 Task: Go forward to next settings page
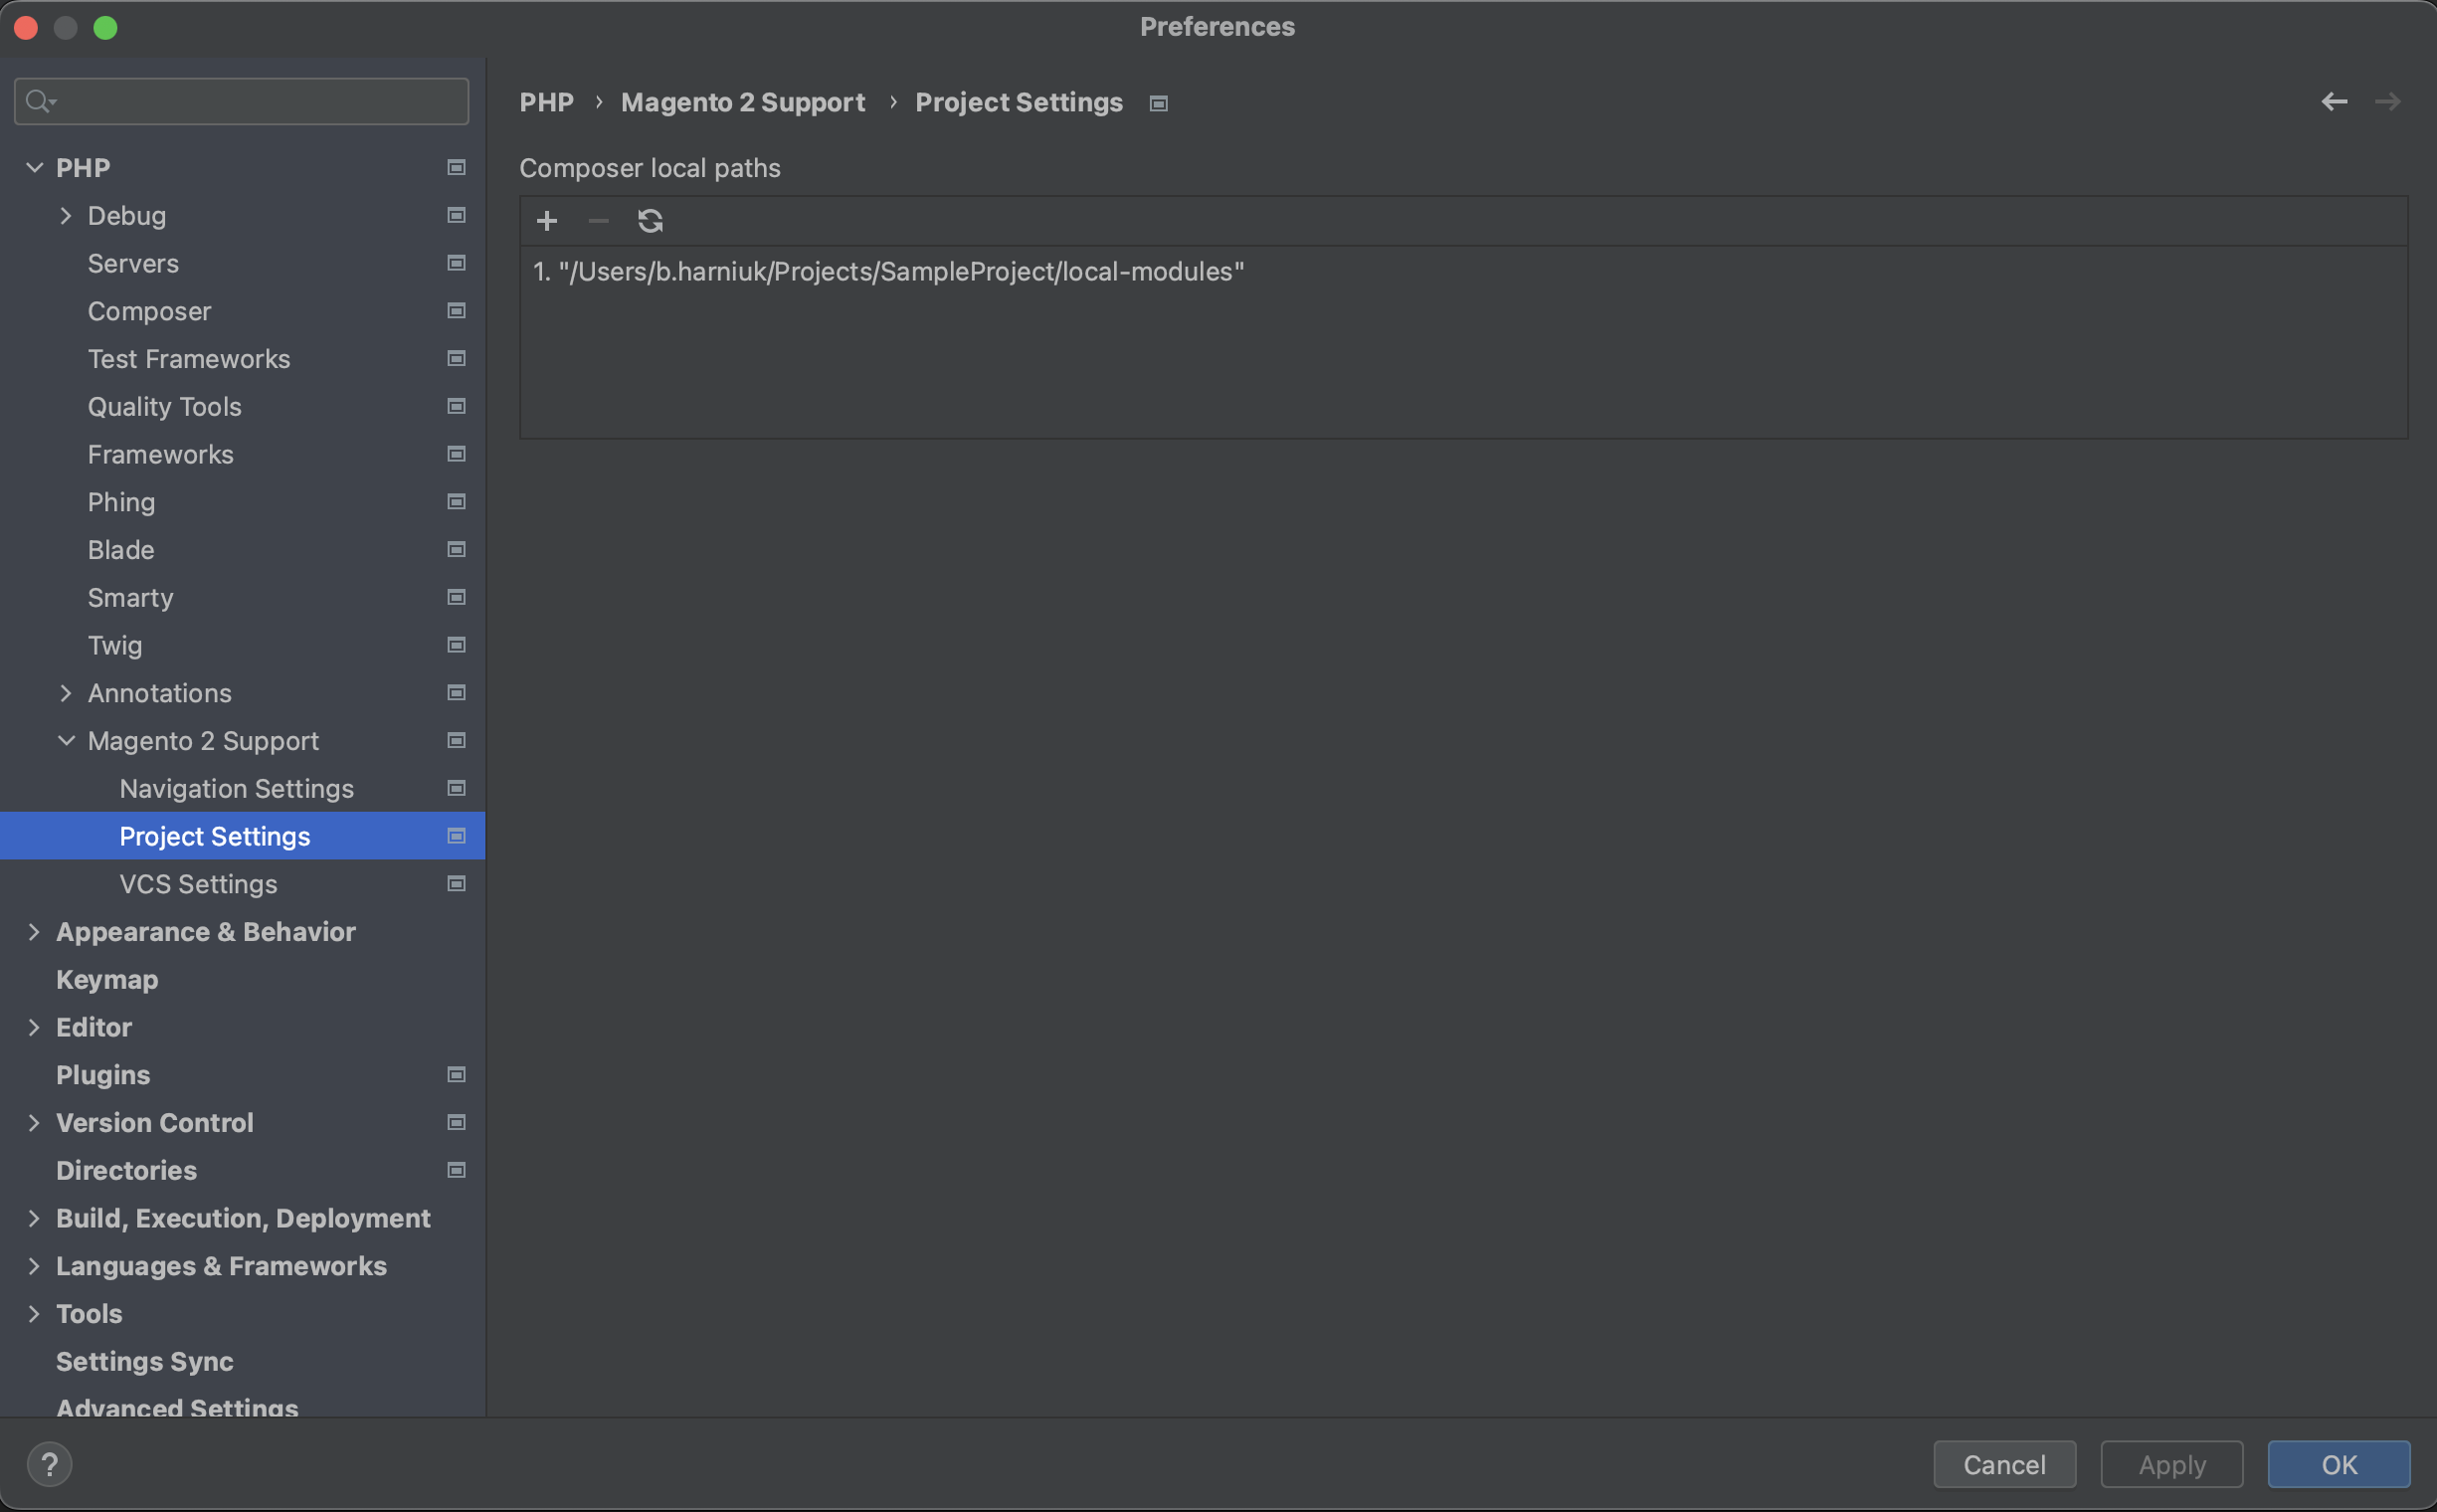point(2388,102)
